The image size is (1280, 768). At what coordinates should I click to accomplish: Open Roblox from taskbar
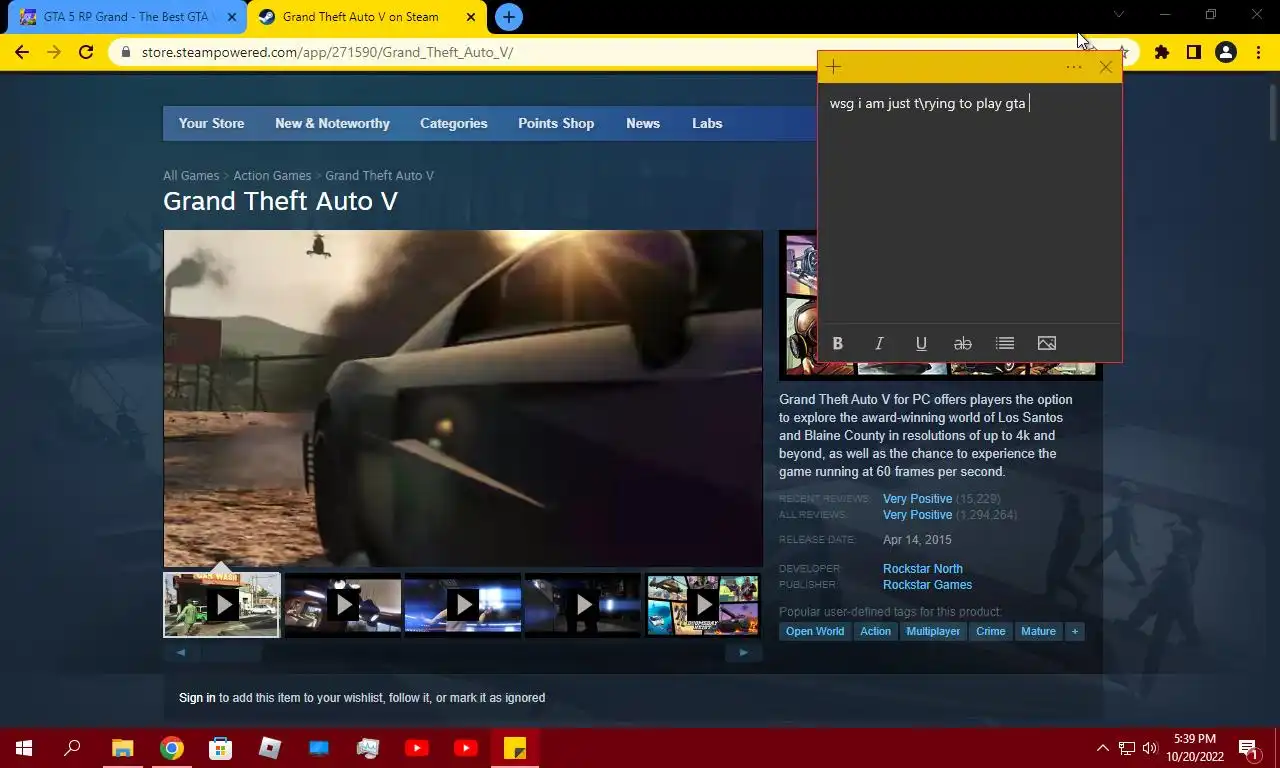(270, 748)
